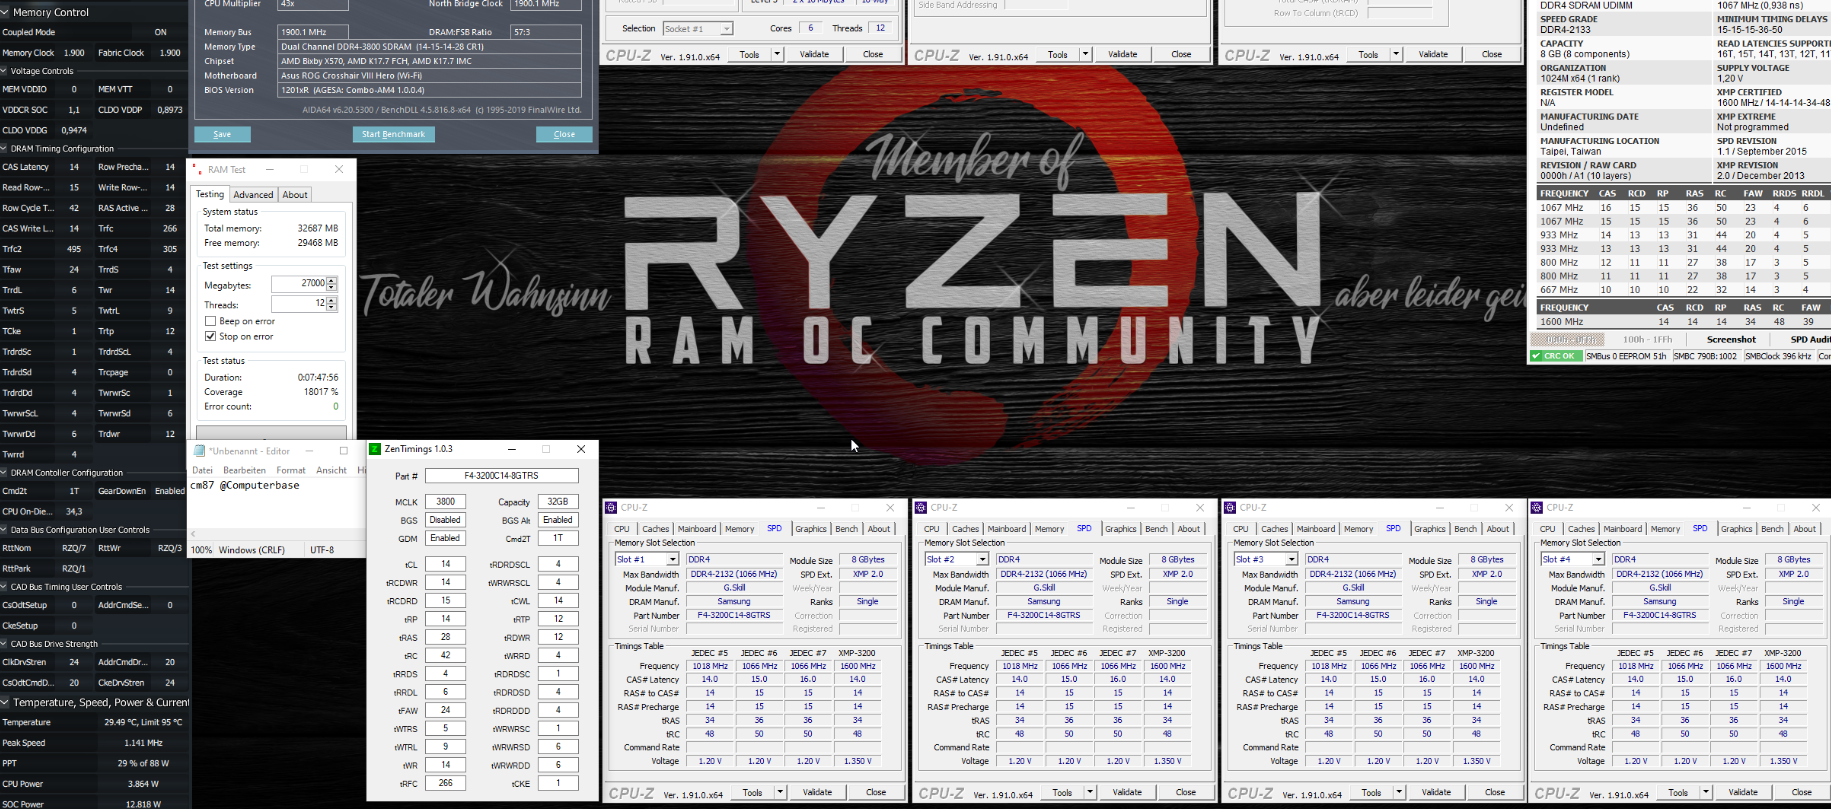
Task: Click the GearDownEn Enabled value
Action: coord(169,491)
